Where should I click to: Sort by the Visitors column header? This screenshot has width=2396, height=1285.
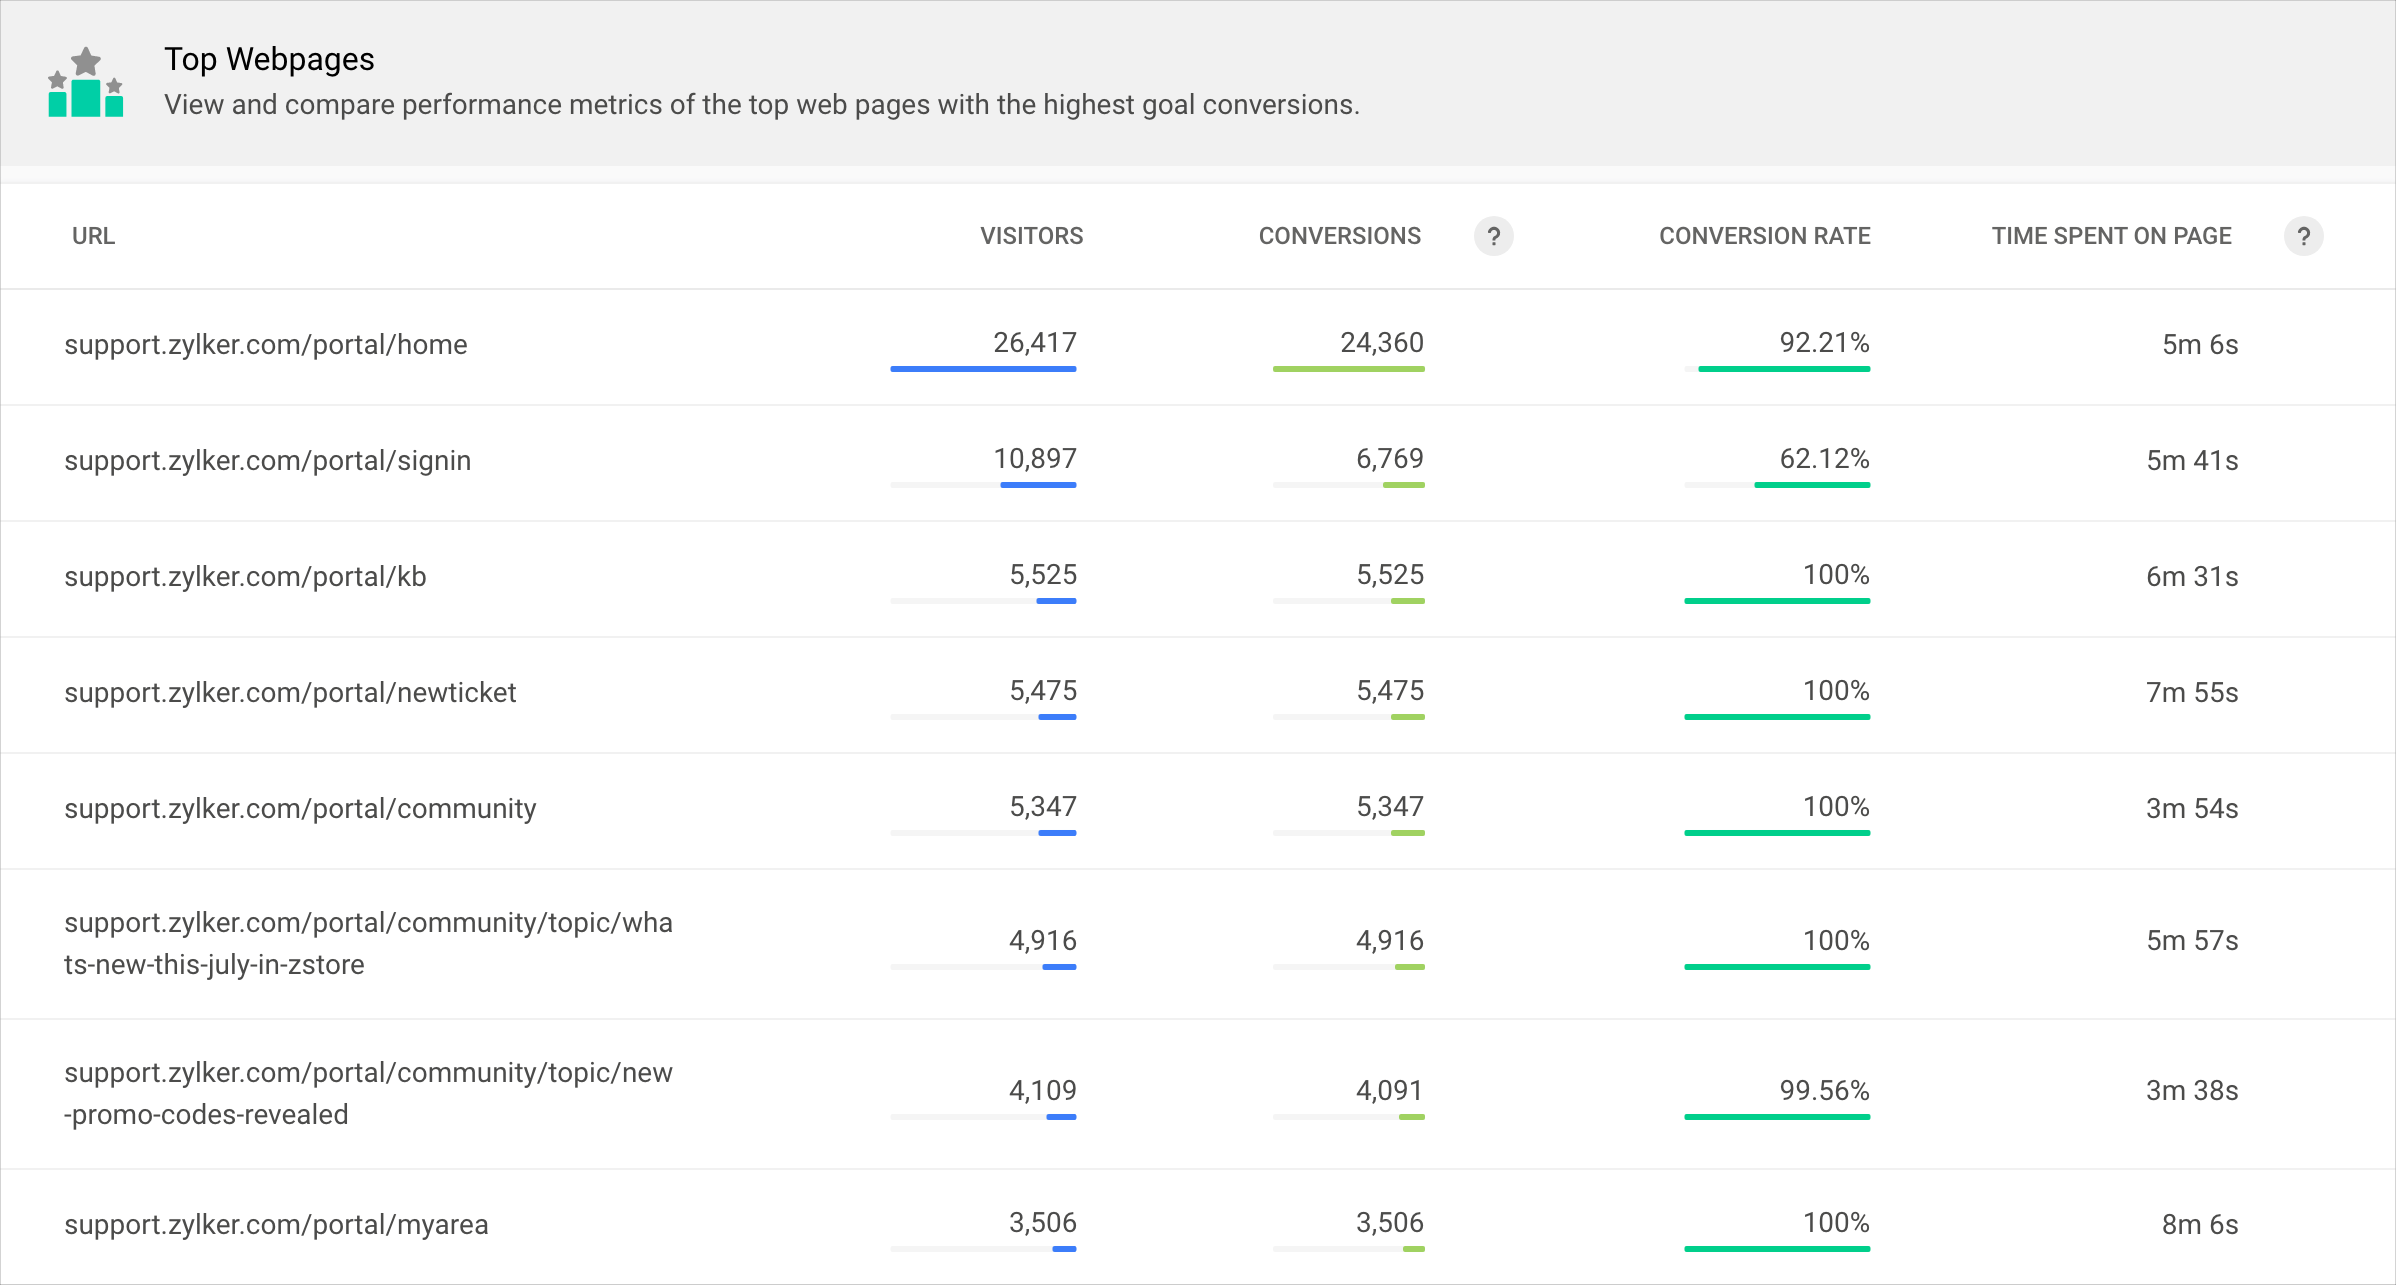point(1031,236)
